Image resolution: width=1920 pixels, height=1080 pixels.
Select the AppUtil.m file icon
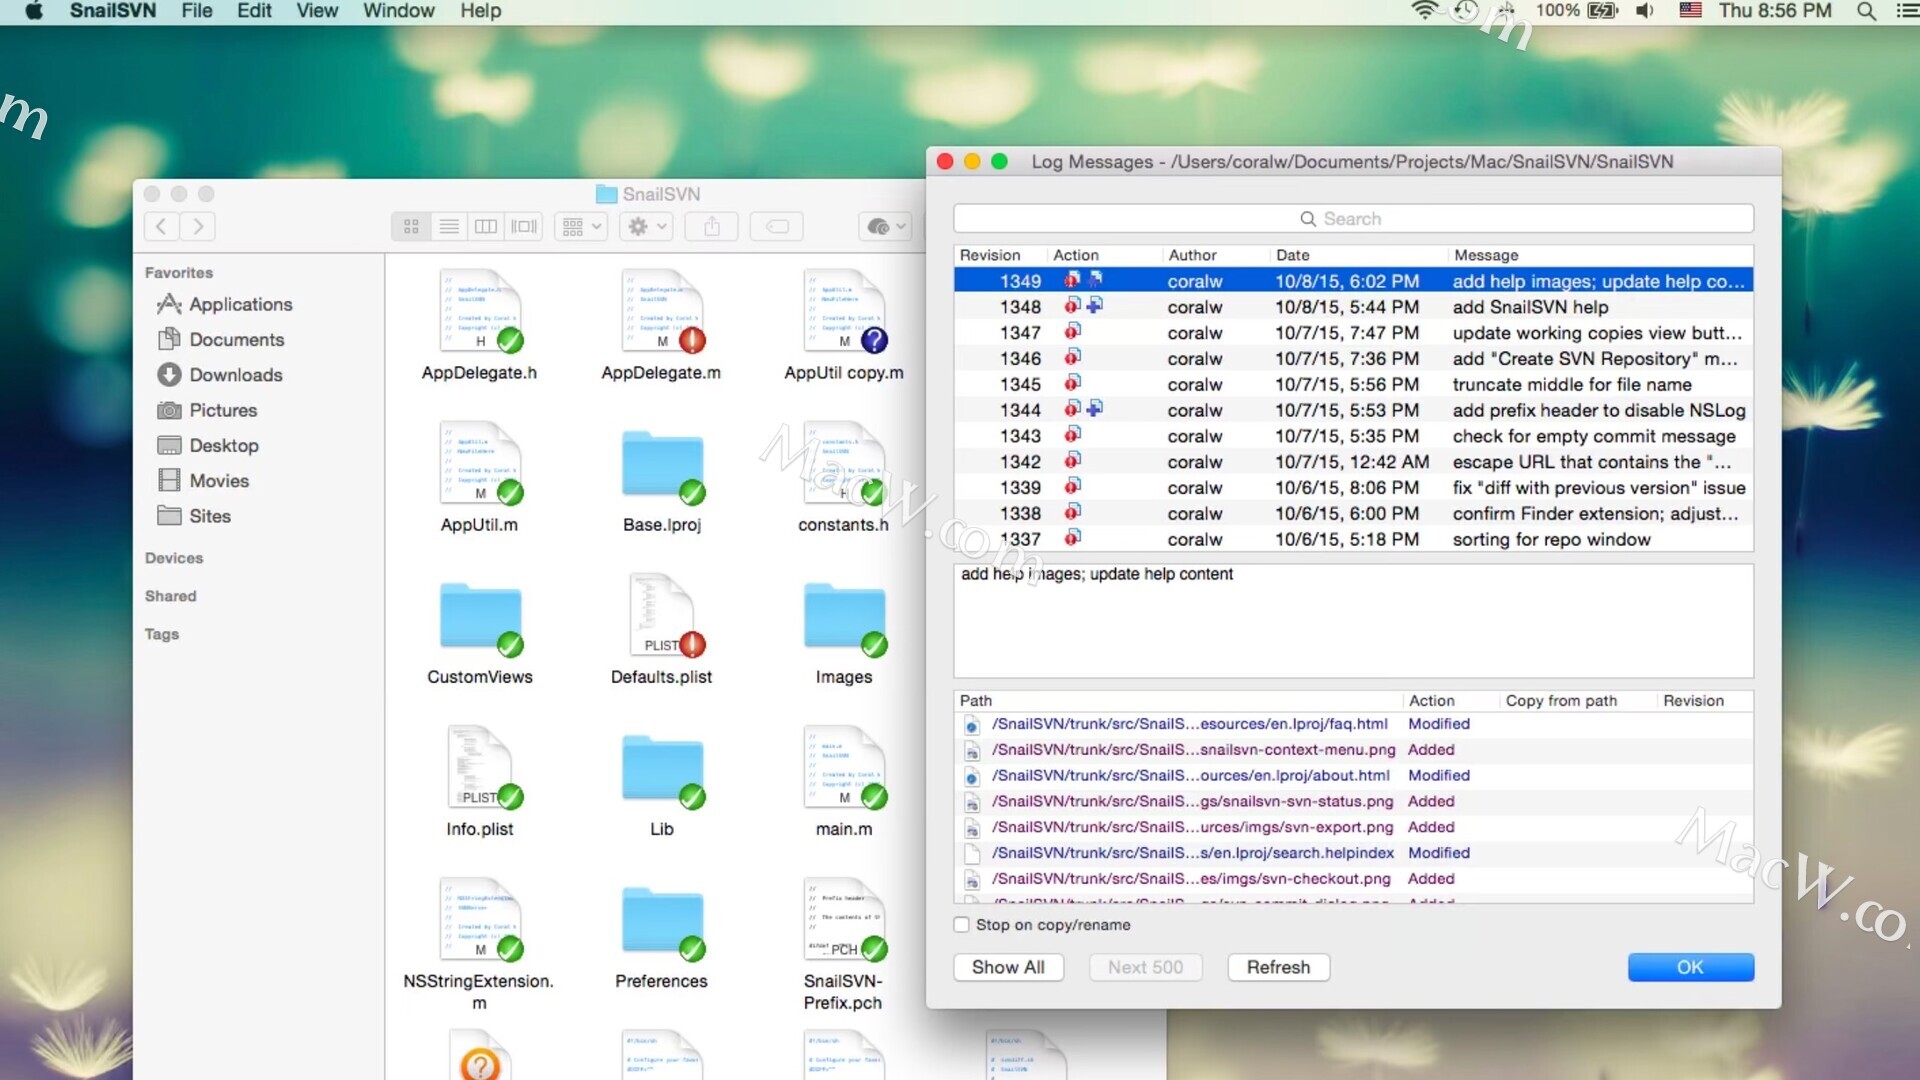(480, 463)
